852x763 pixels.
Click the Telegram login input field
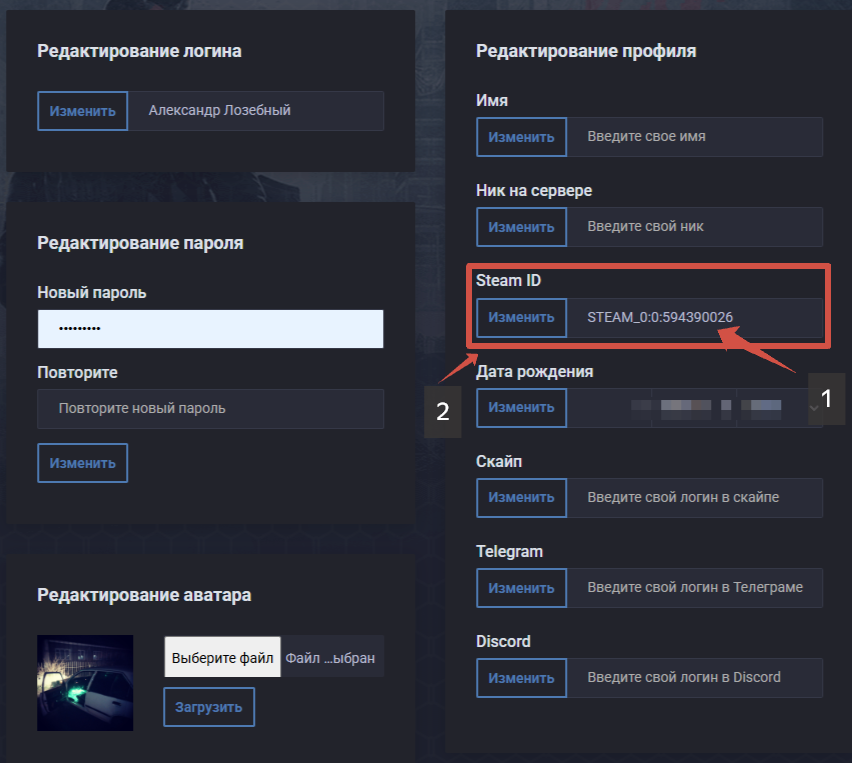coord(695,588)
